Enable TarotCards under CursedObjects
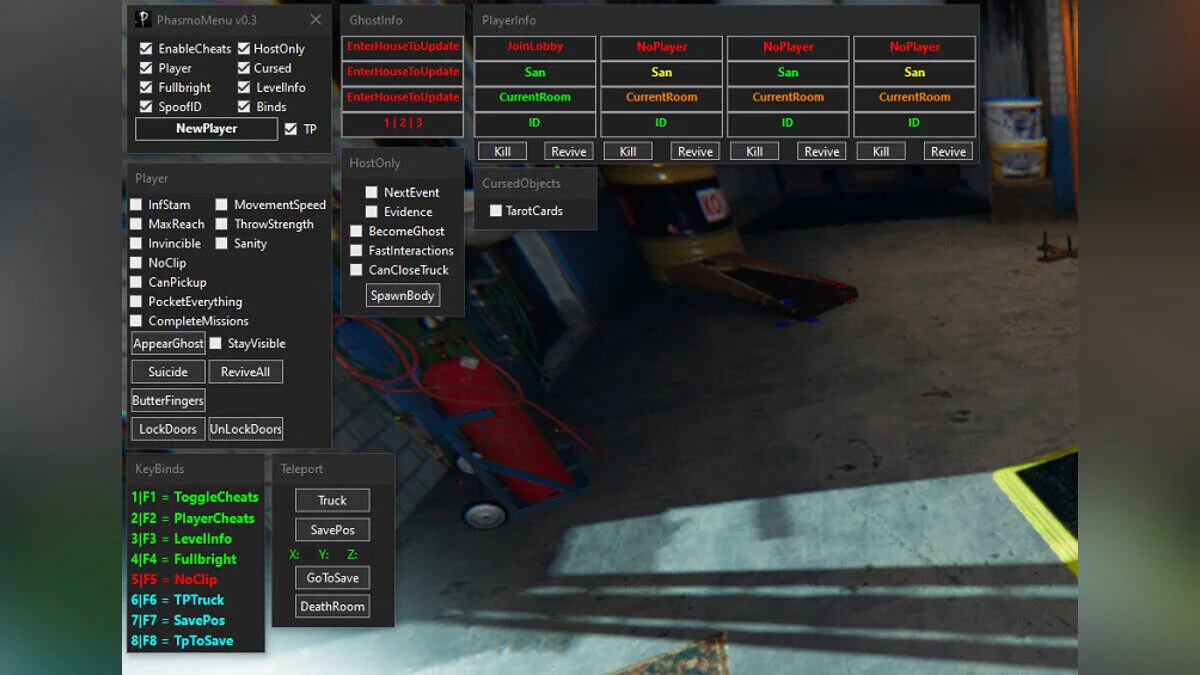Screen dimensions: 1200x675 496,211
